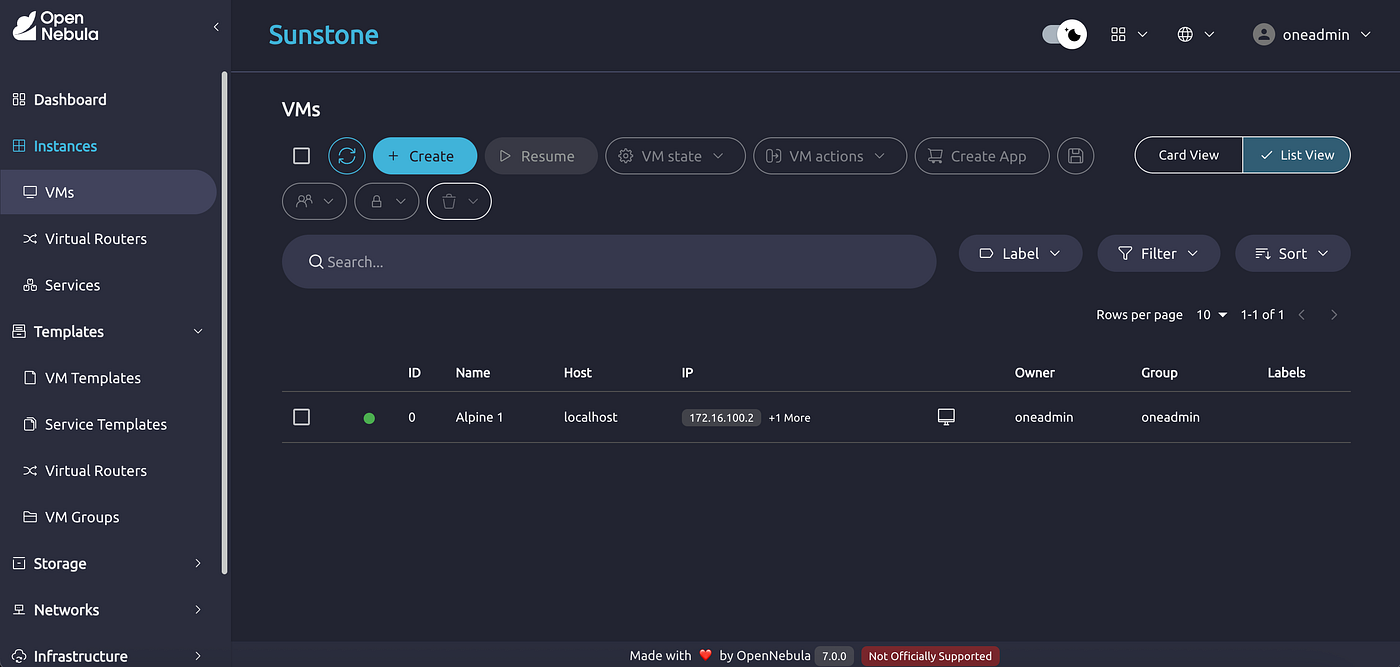Open Virtual Routers under Templates
Screen dimensions: 1400x667
[x=108, y=471]
